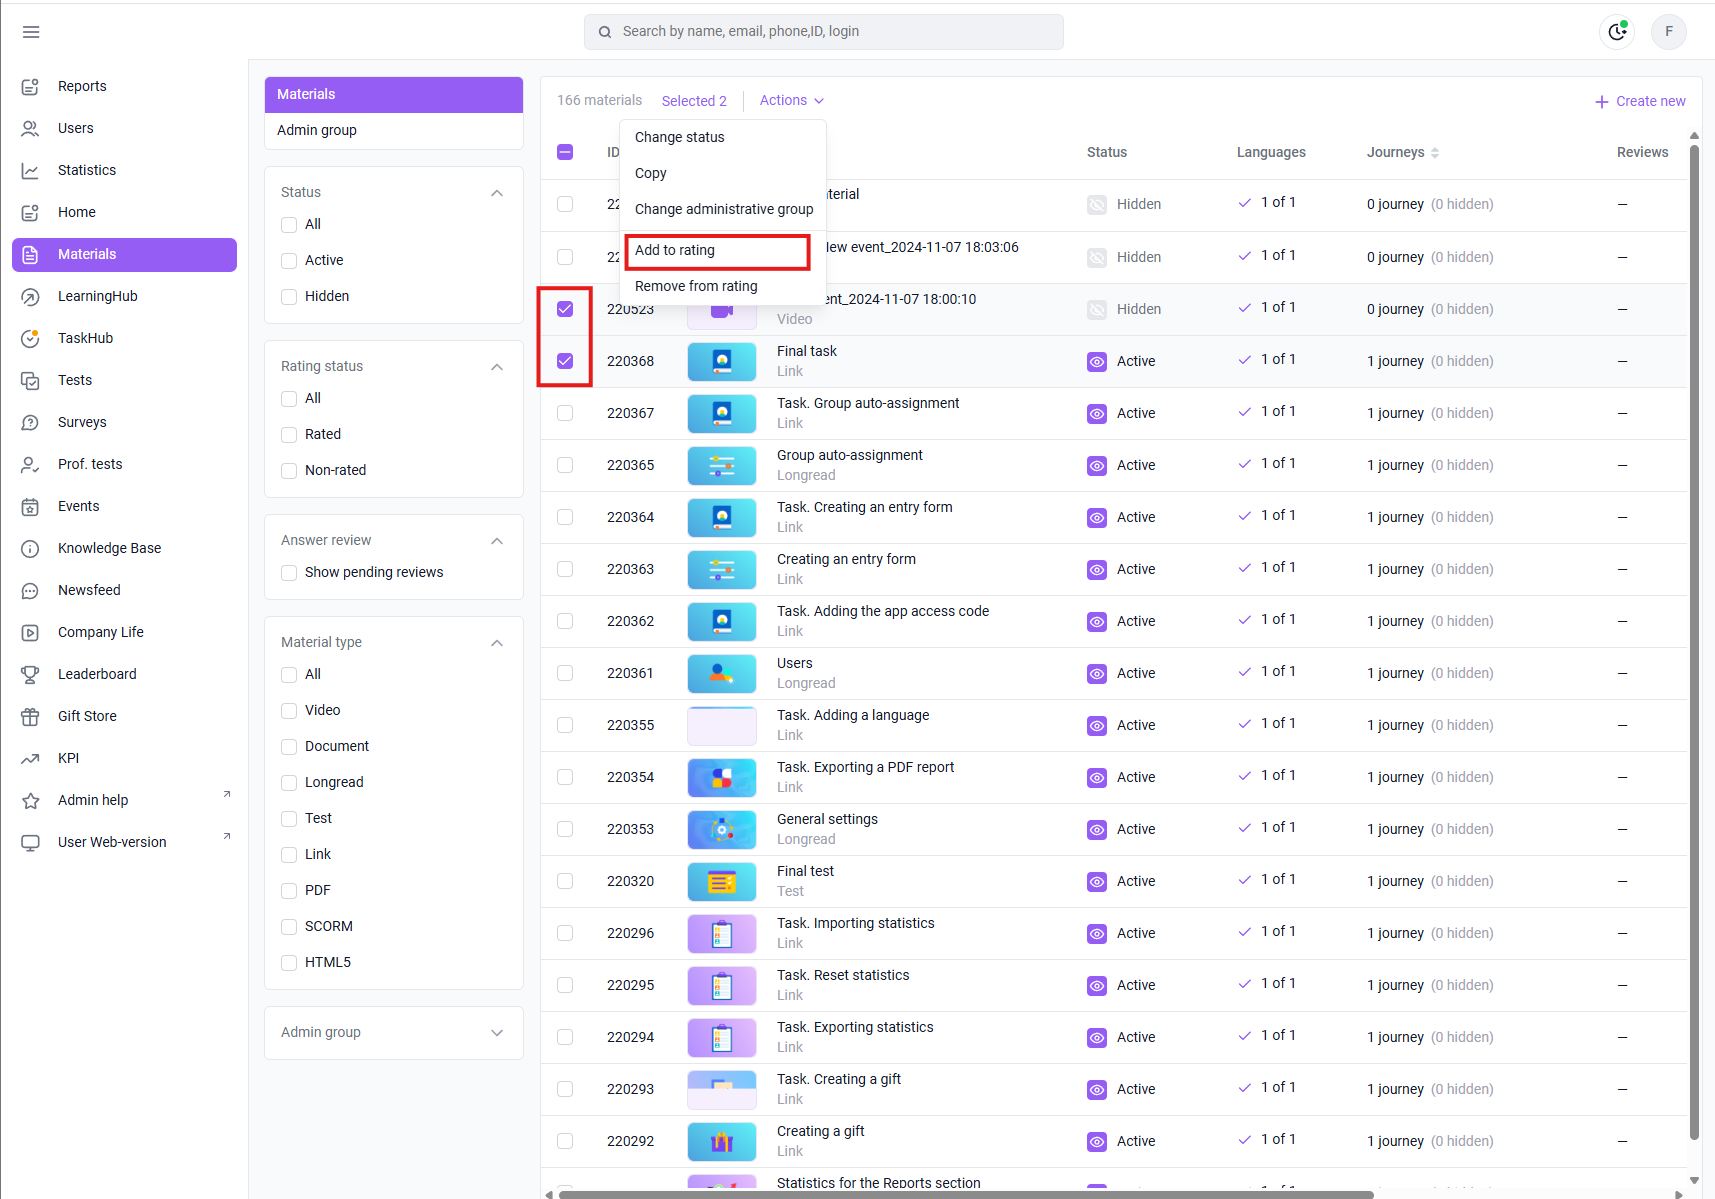The height and width of the screenshot is (1199, 1715).
Task: Click the Events calendar icon
Action: (x=30, y=506)
